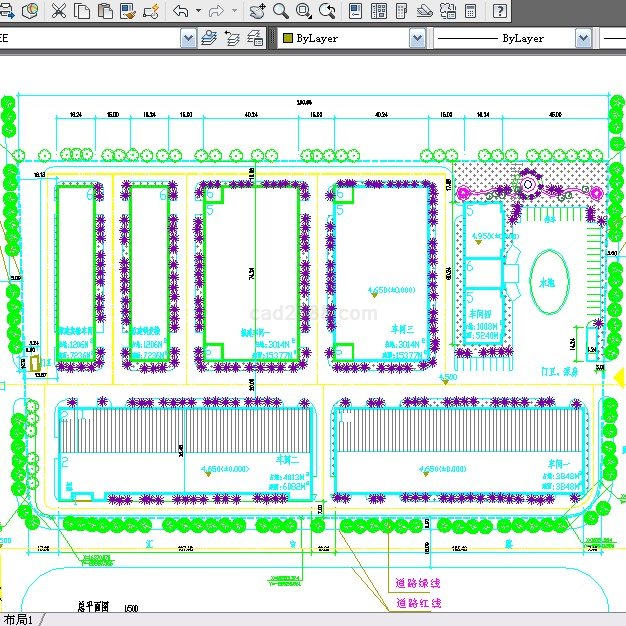Open the QuickCalc calculator

470,11
